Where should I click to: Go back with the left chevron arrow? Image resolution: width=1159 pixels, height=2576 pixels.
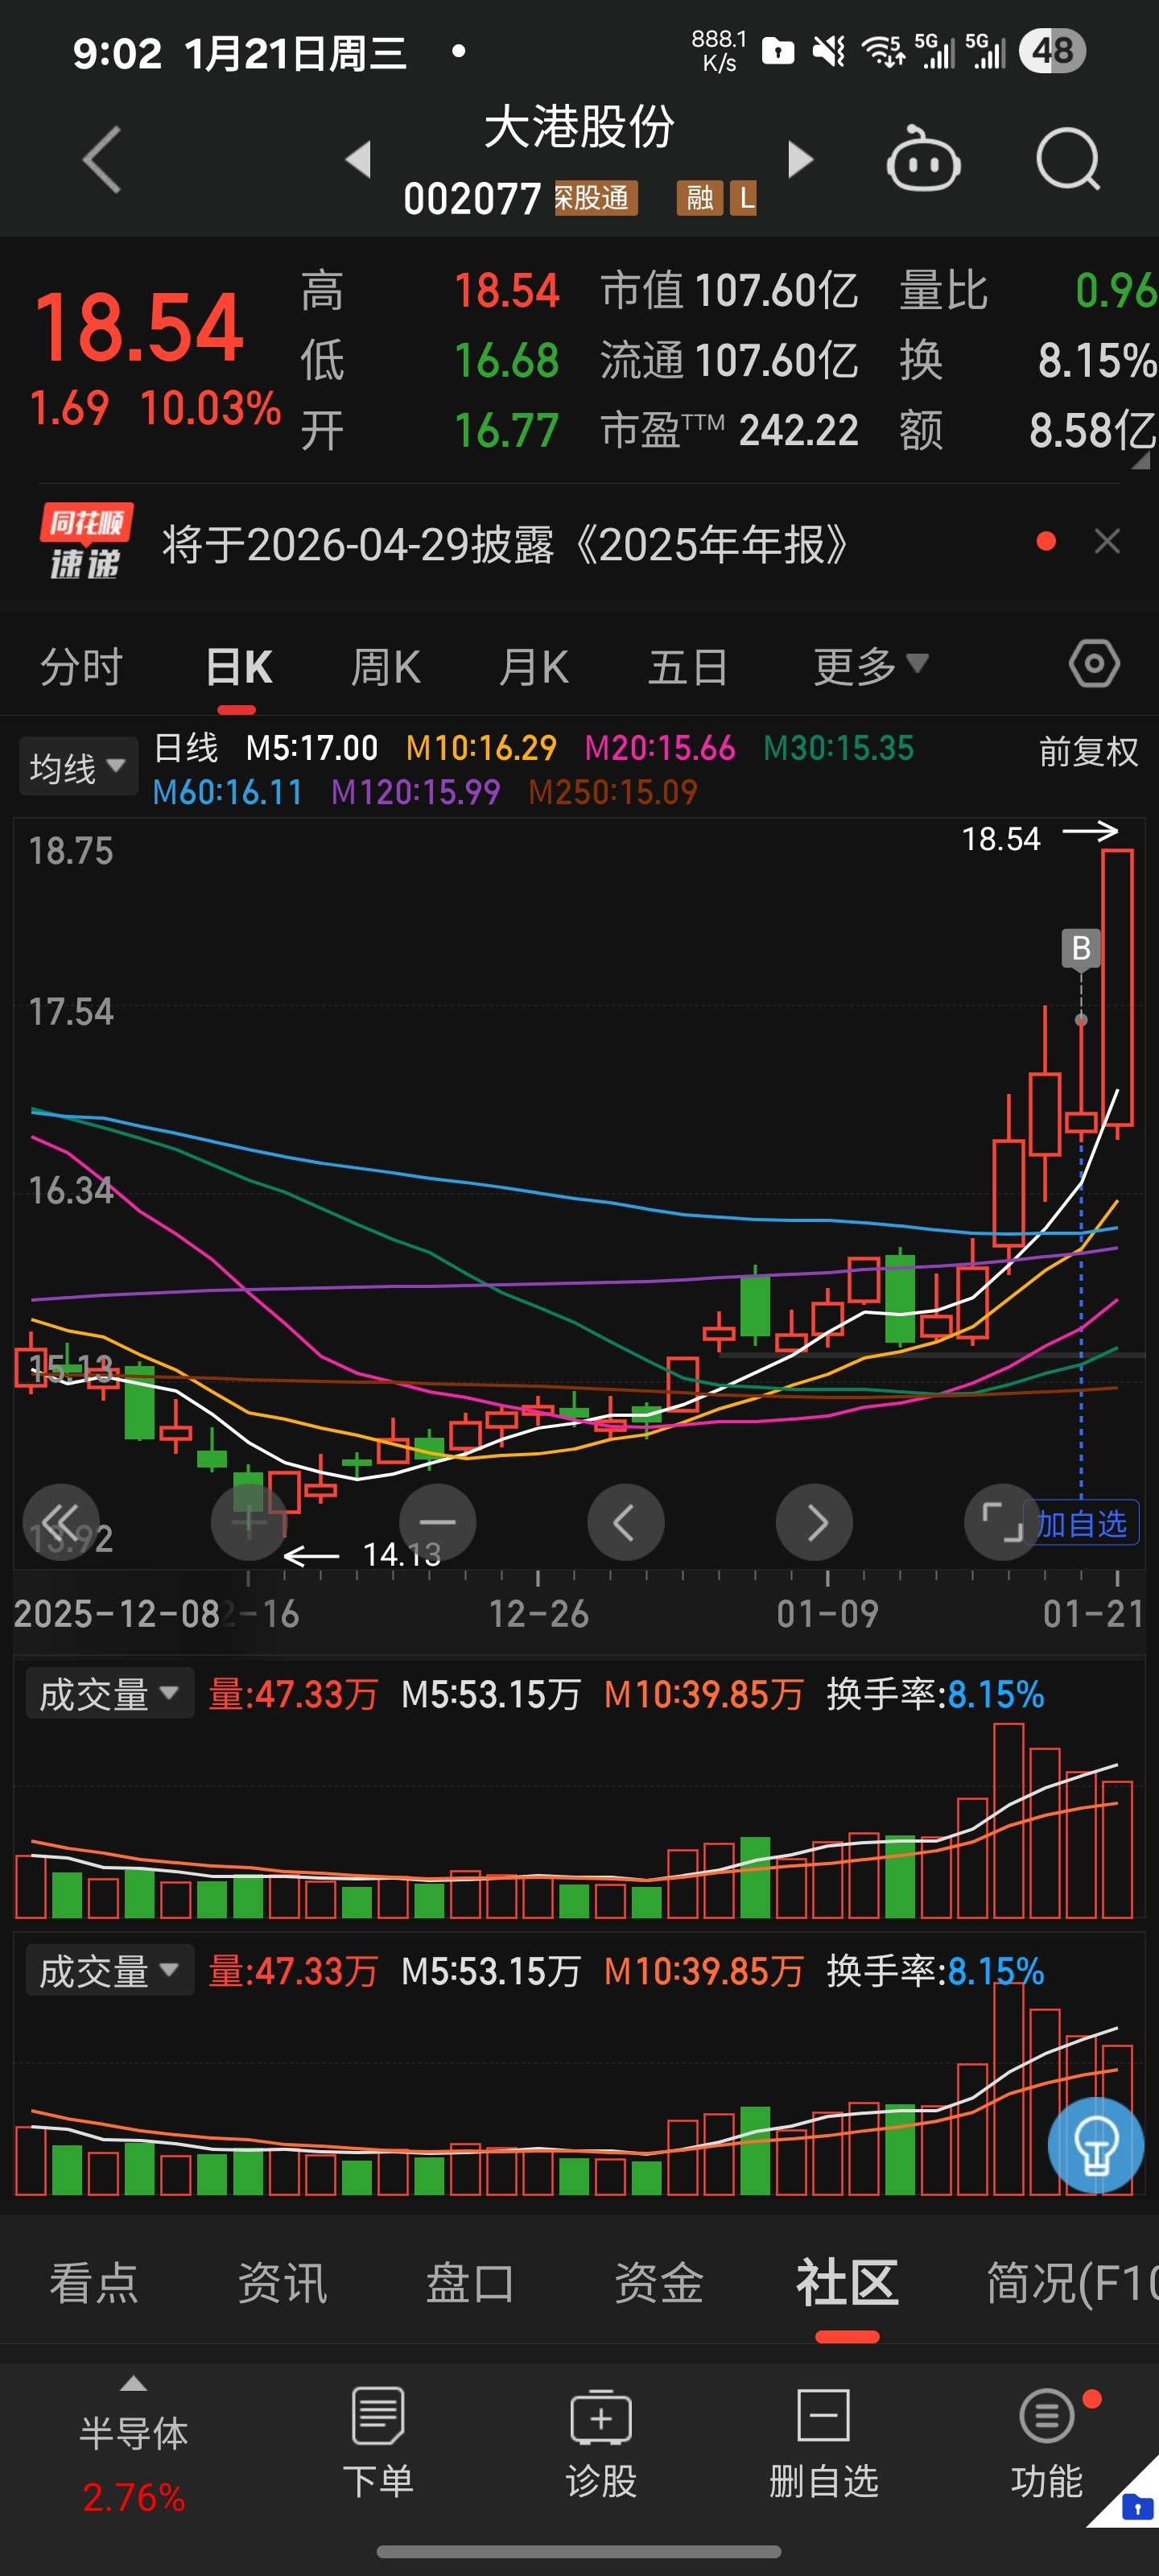point(102,160)
